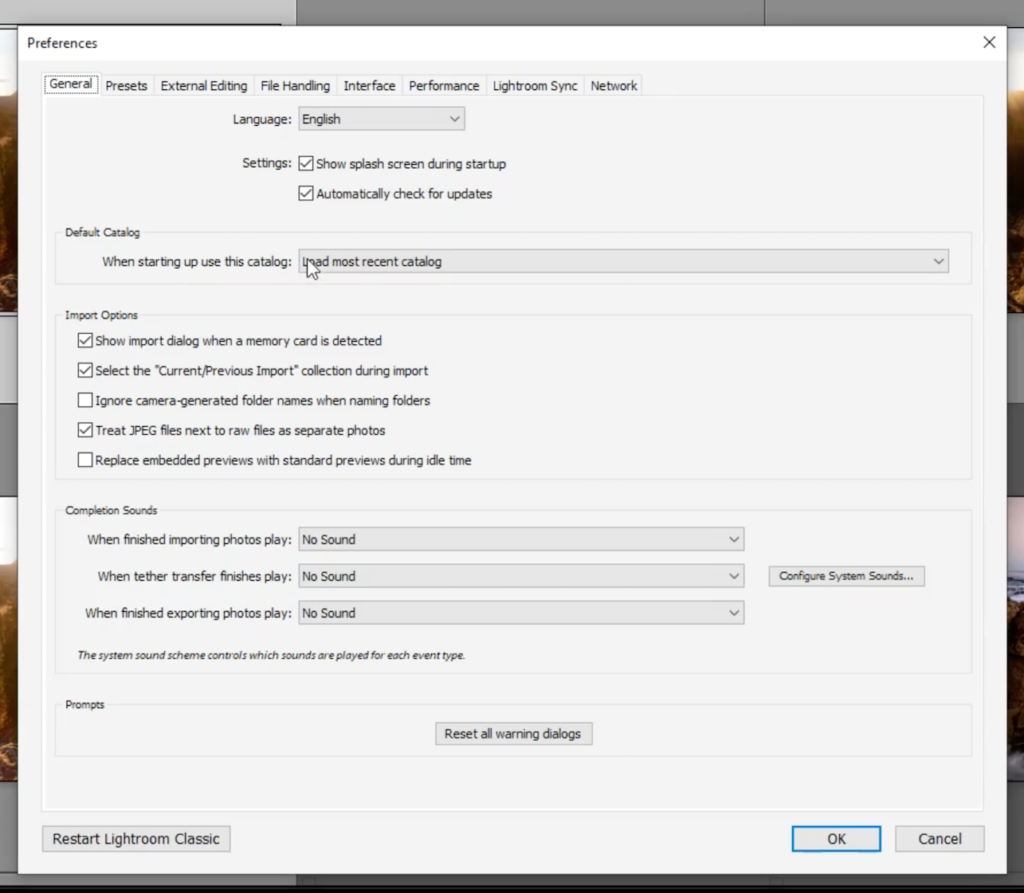This screenshot has height=893, width=1024.
Task: Open the Language dropdown
Action: pos(380,118)
